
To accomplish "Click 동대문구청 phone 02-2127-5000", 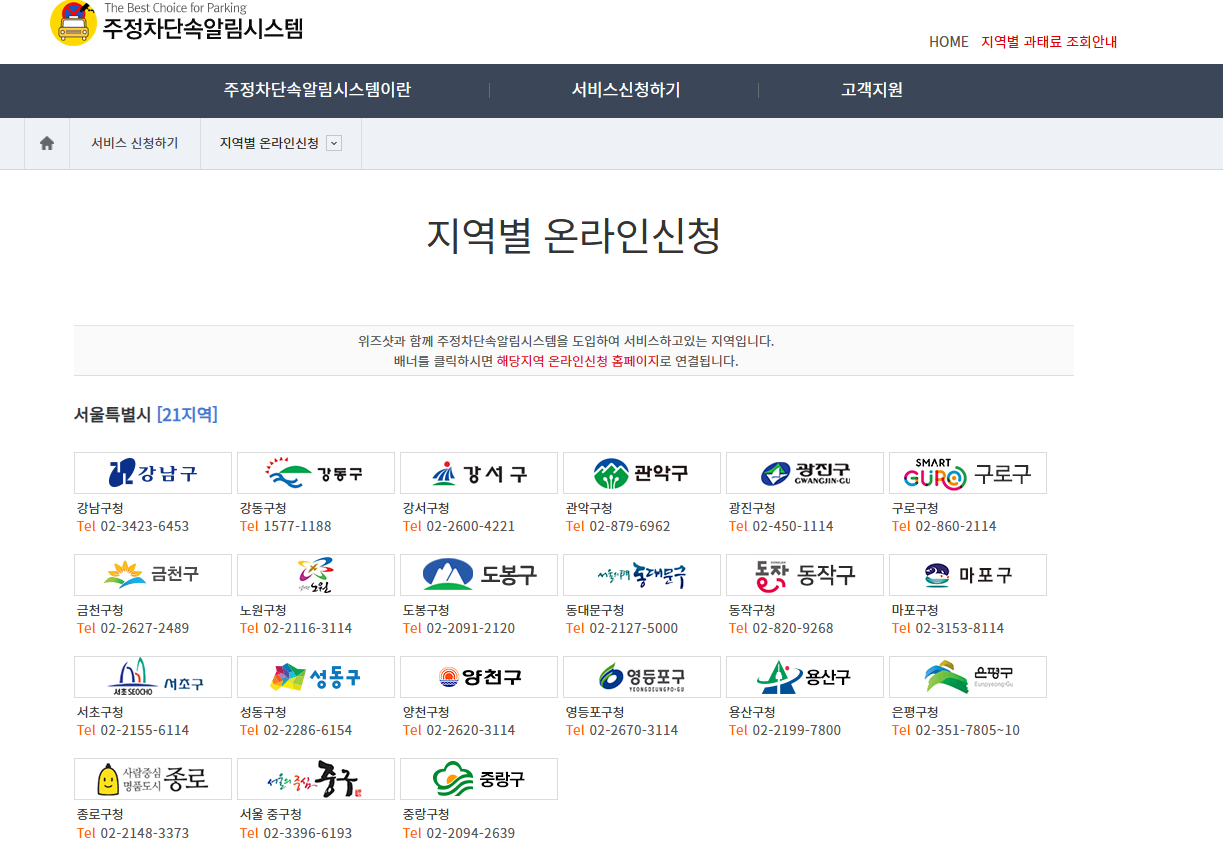I will click(x=634, y=628).
